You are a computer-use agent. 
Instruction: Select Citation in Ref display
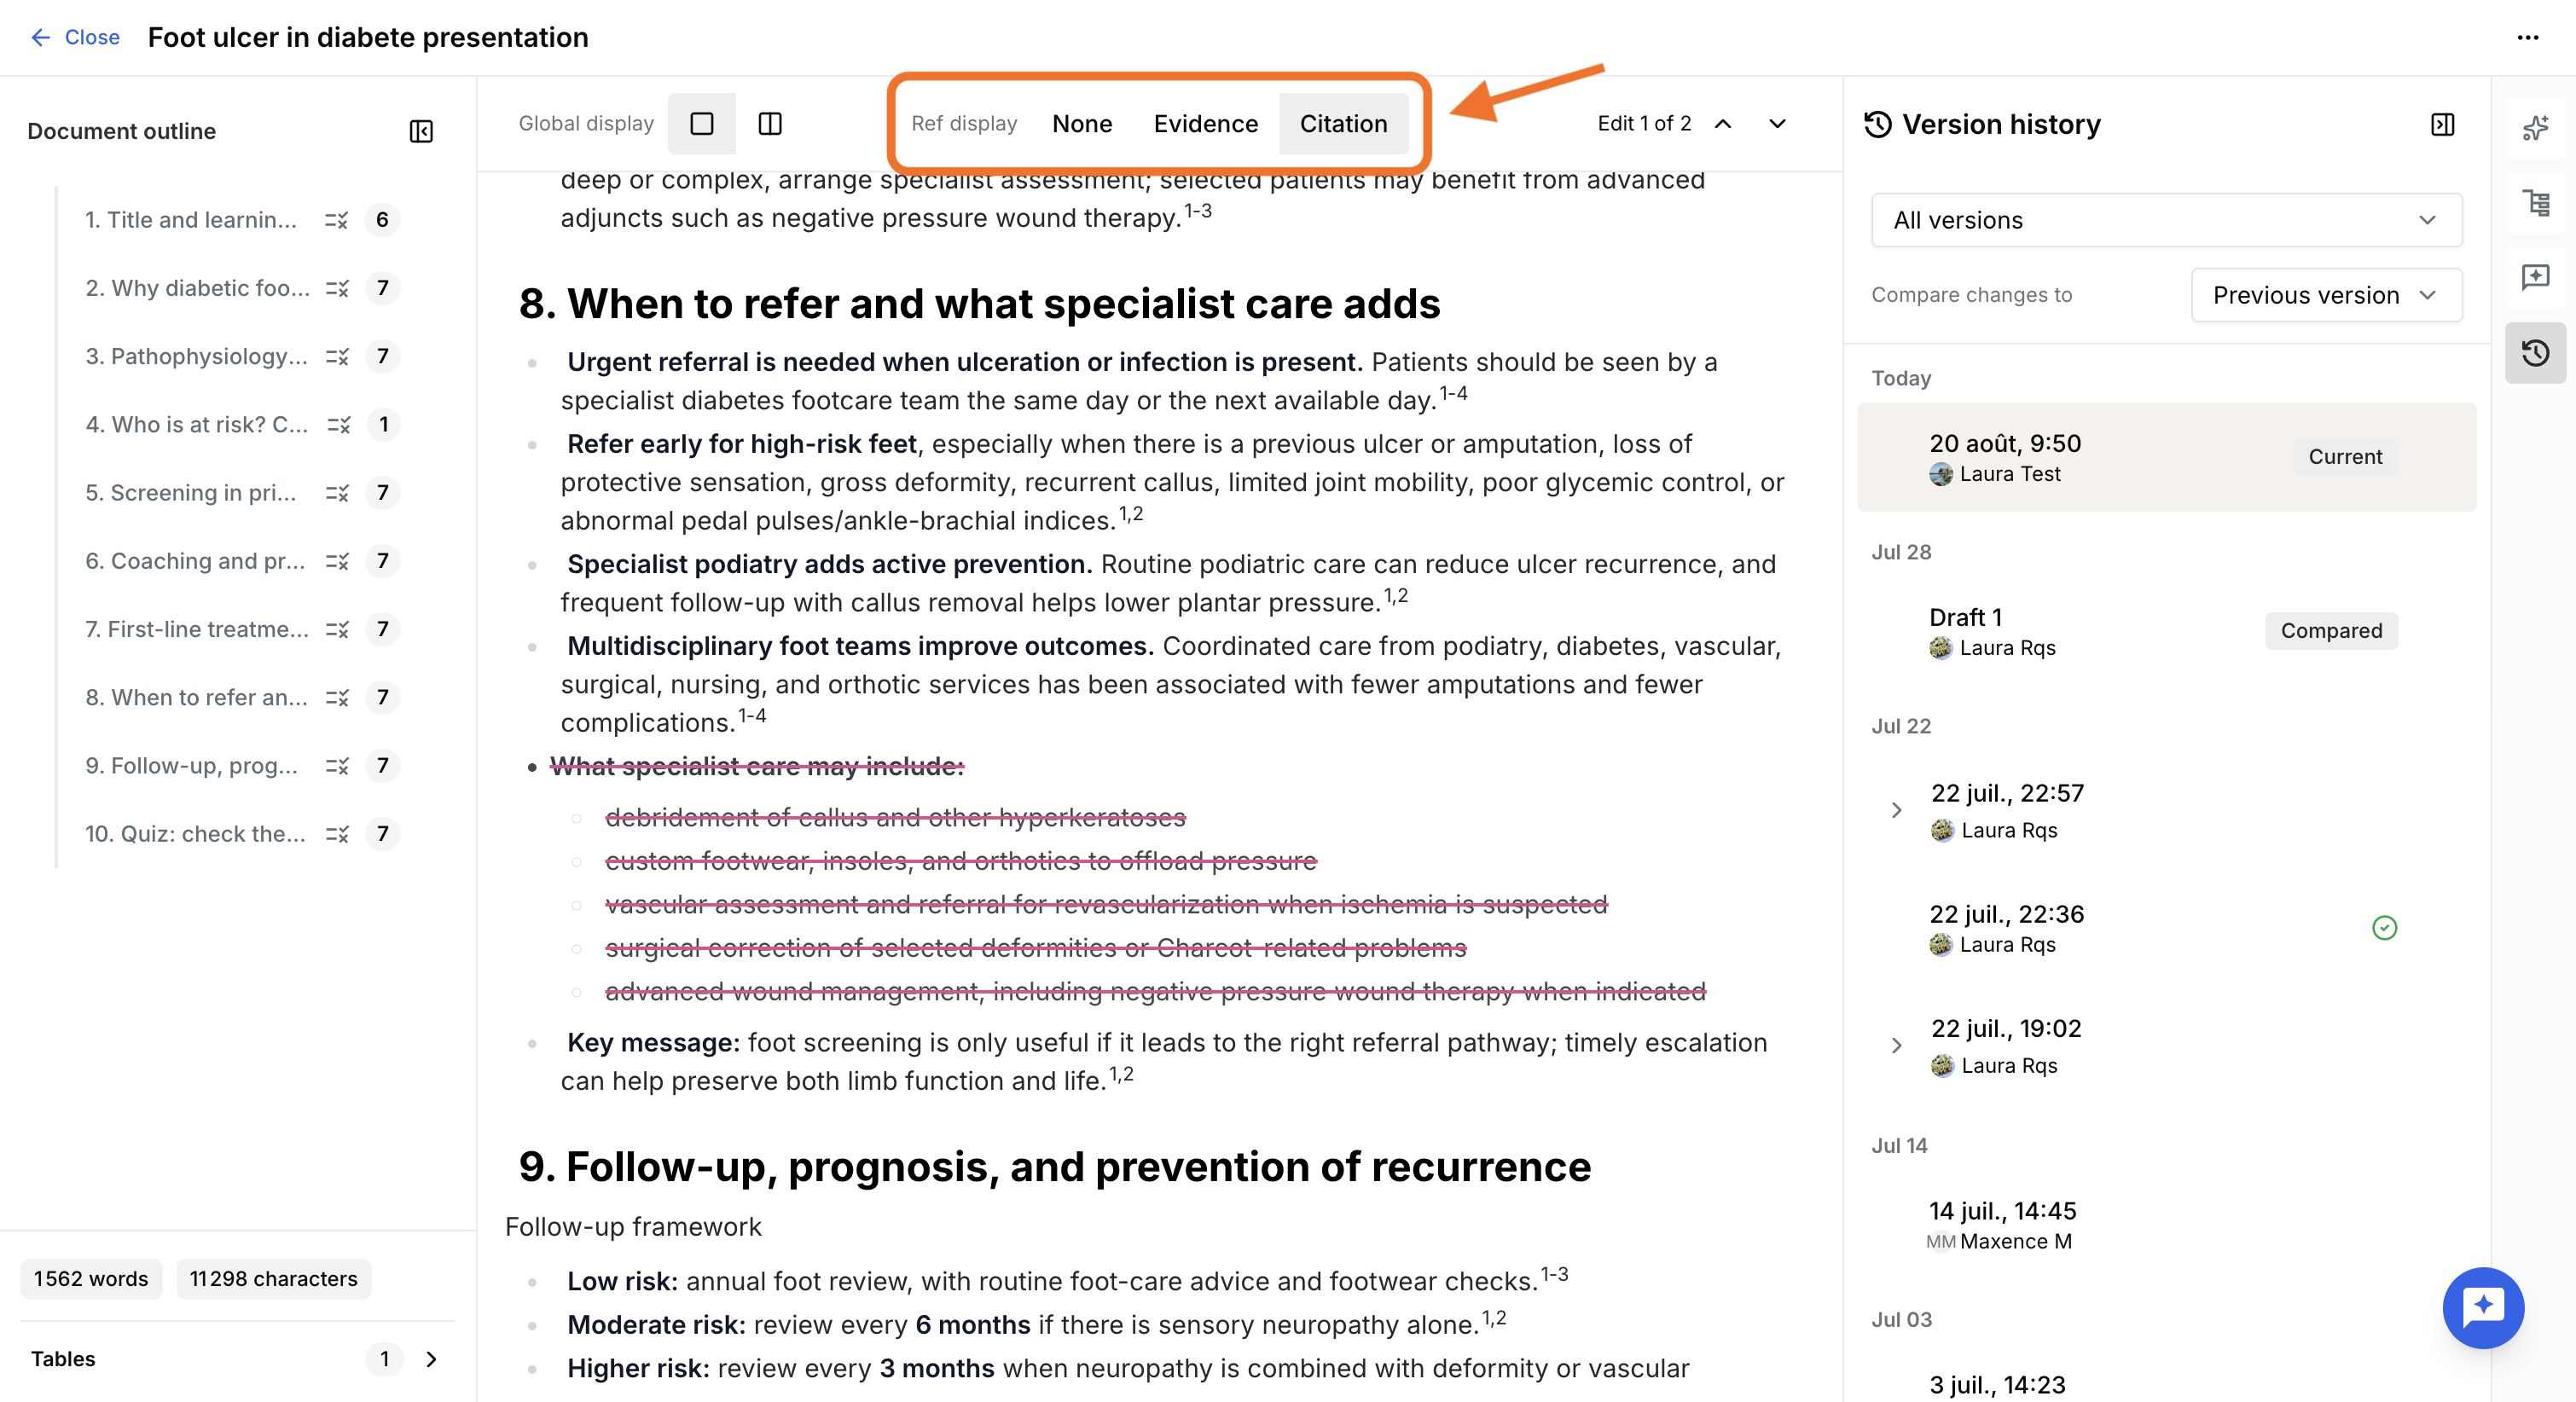pyautogui.click(x=1343, y=123)
